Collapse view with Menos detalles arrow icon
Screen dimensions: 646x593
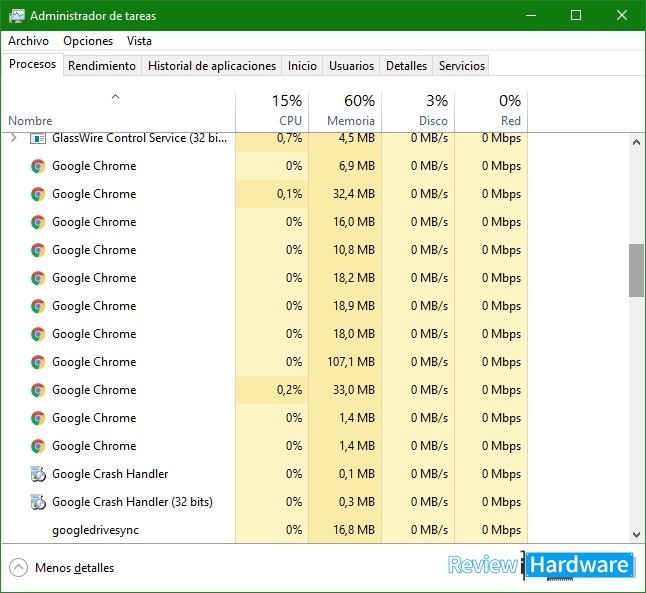click(19, 568)
